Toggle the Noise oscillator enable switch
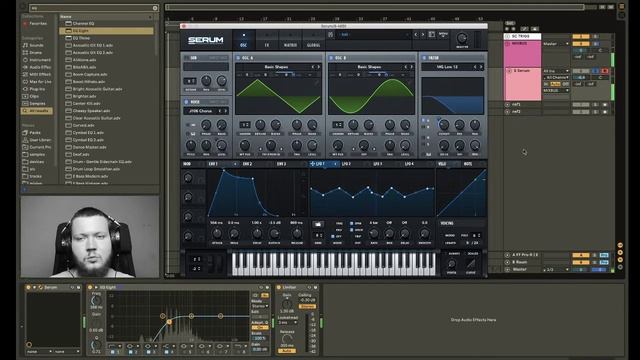Image resolution: width=640 pixels, height=360 pixels. pos(186,102)
